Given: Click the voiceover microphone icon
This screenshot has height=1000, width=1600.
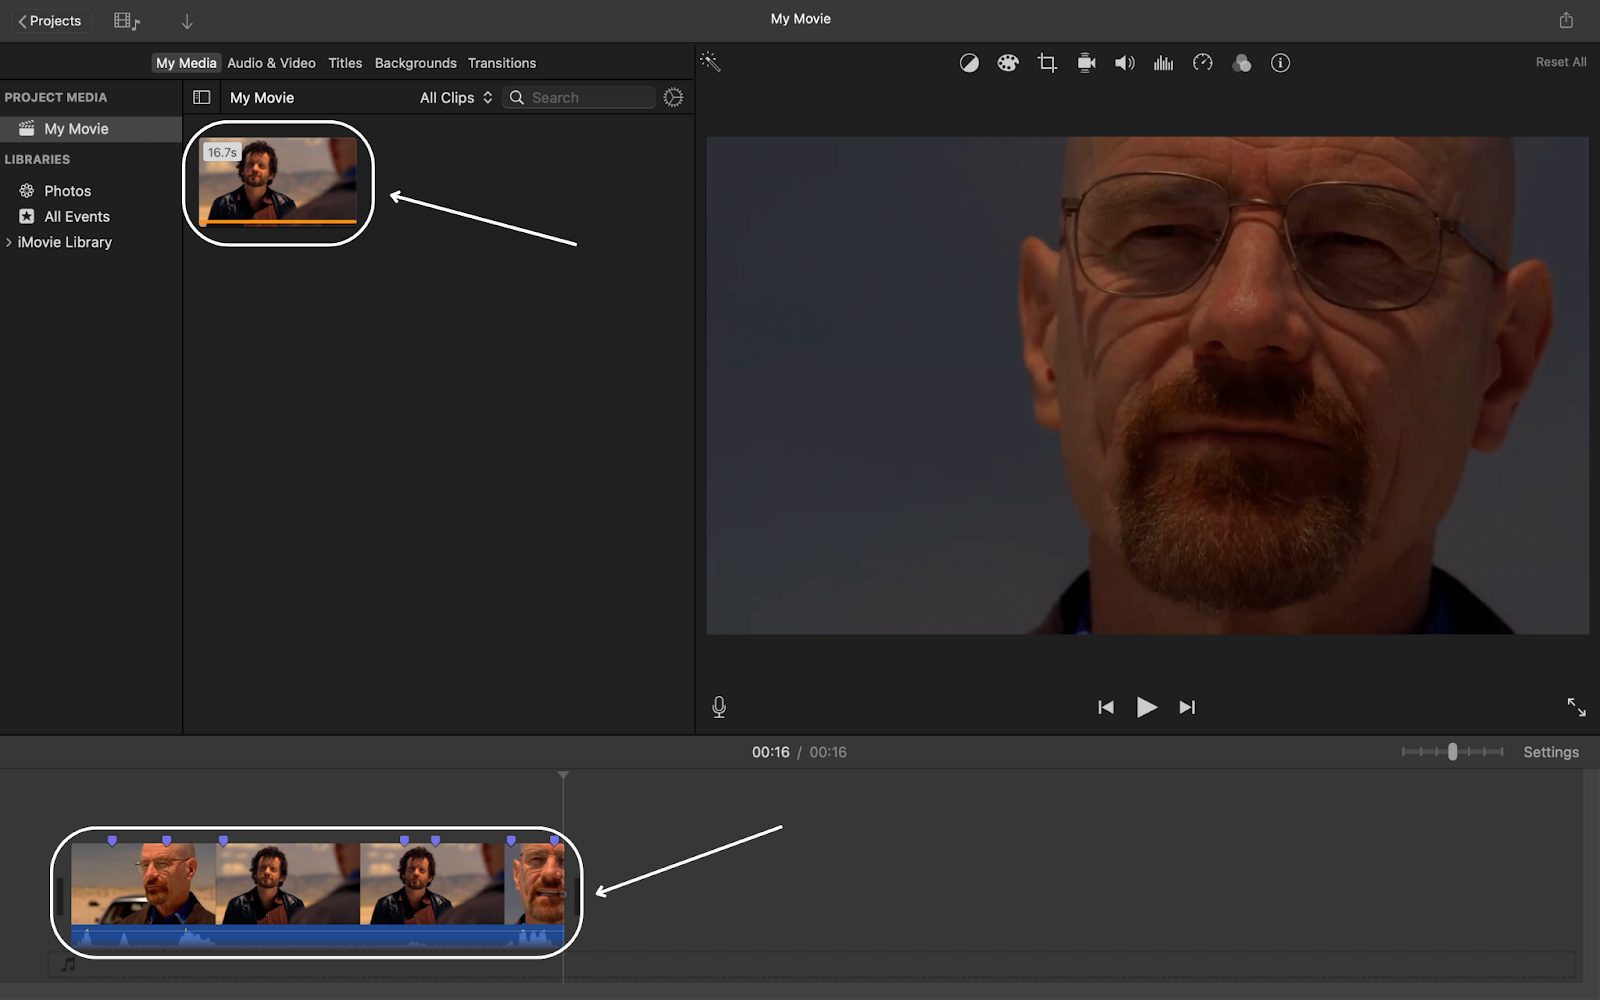Looking at the screenshot, I should click(719, 707).
